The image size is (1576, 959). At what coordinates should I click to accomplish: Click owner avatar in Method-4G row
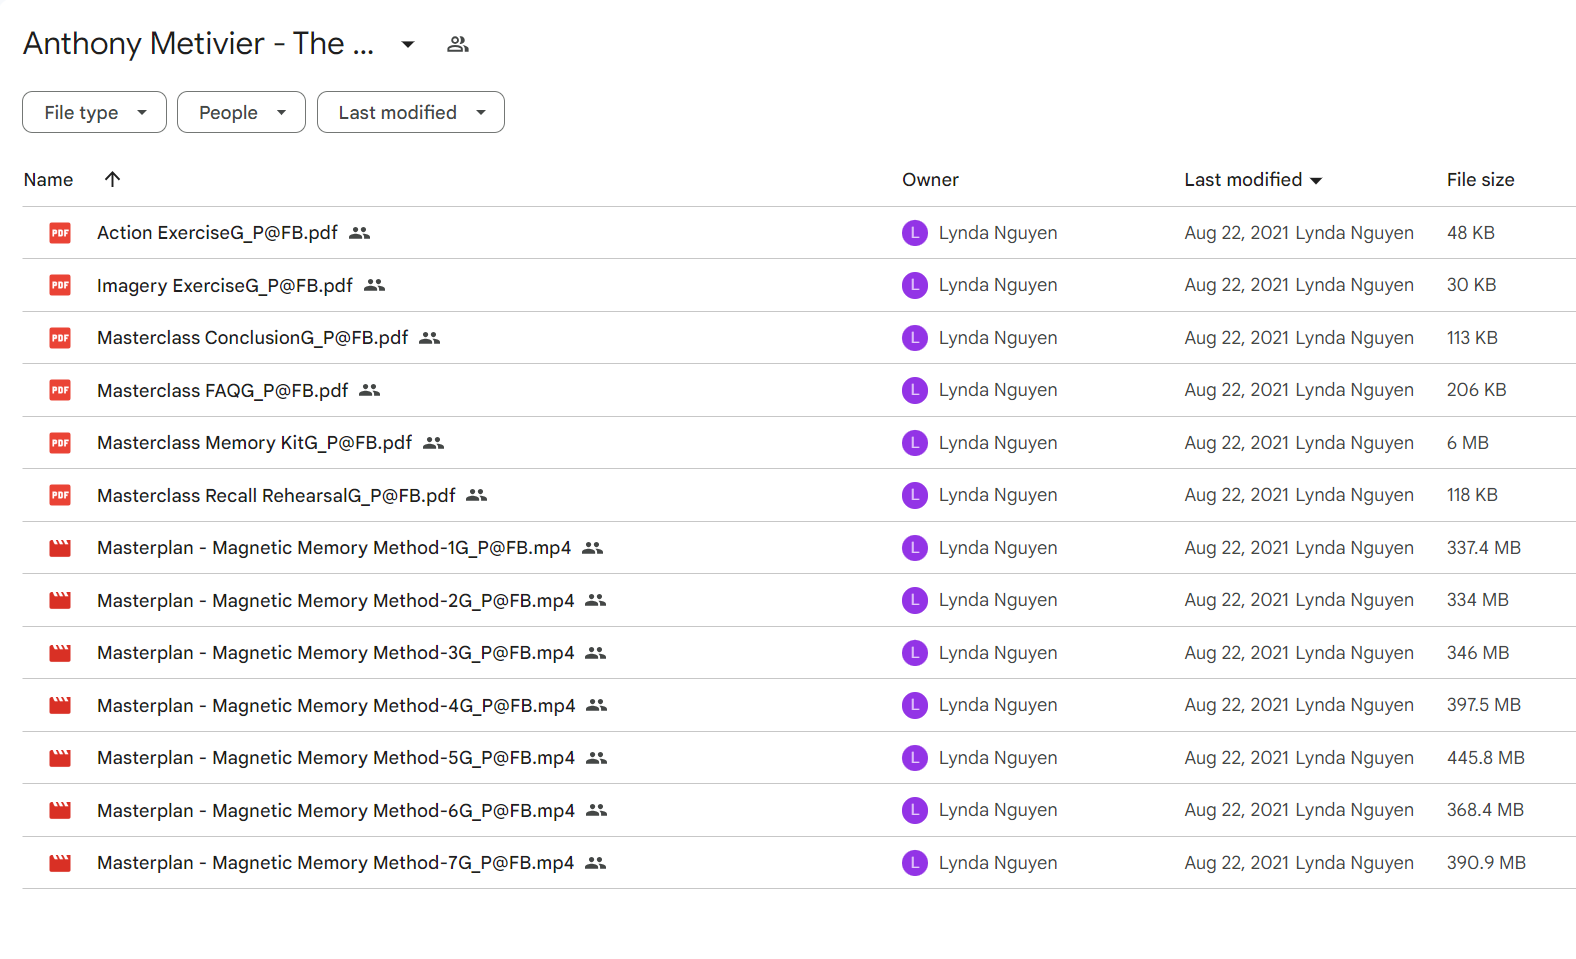point(915,705)
